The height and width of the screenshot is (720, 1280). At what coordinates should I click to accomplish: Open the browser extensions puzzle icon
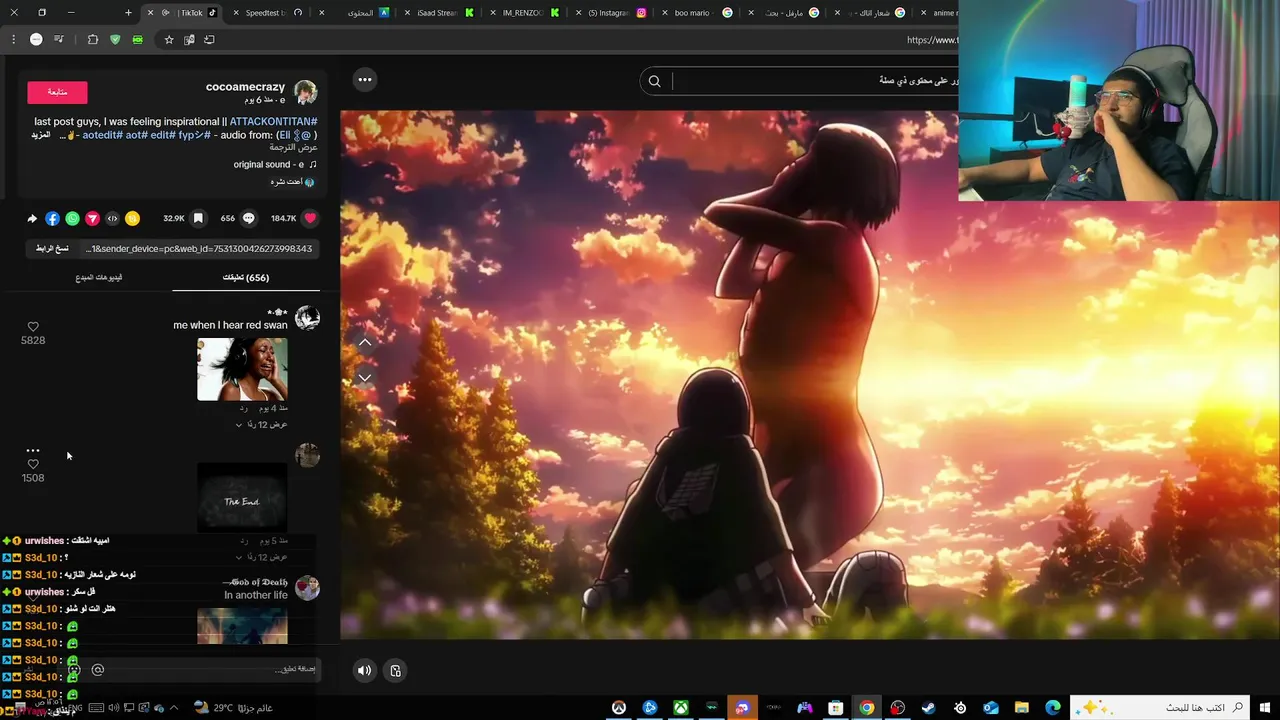(x=93, y=40)
